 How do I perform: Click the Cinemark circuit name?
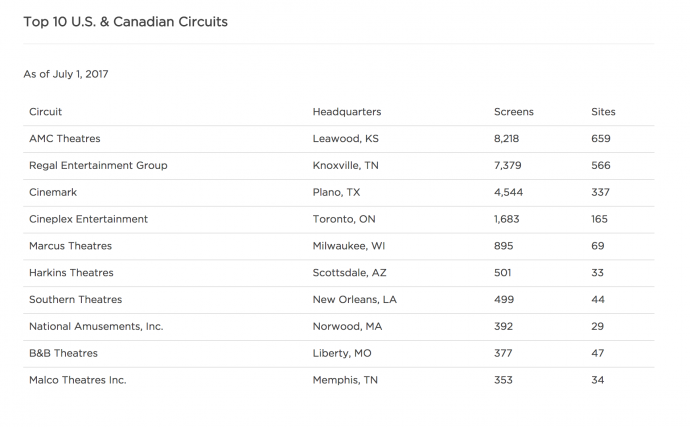[53, 192]
